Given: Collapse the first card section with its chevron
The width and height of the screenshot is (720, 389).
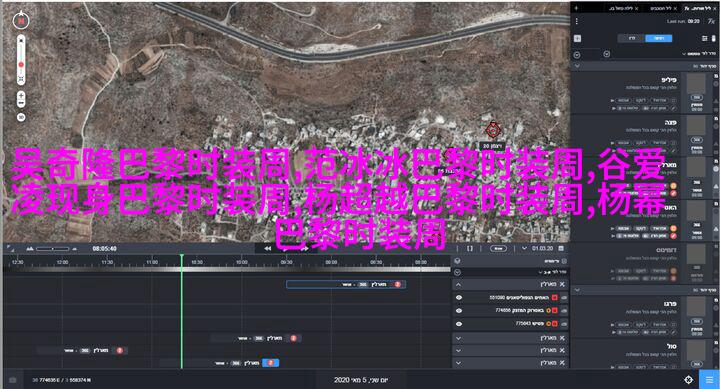Looking at the screenshot, I should [577, 67].
